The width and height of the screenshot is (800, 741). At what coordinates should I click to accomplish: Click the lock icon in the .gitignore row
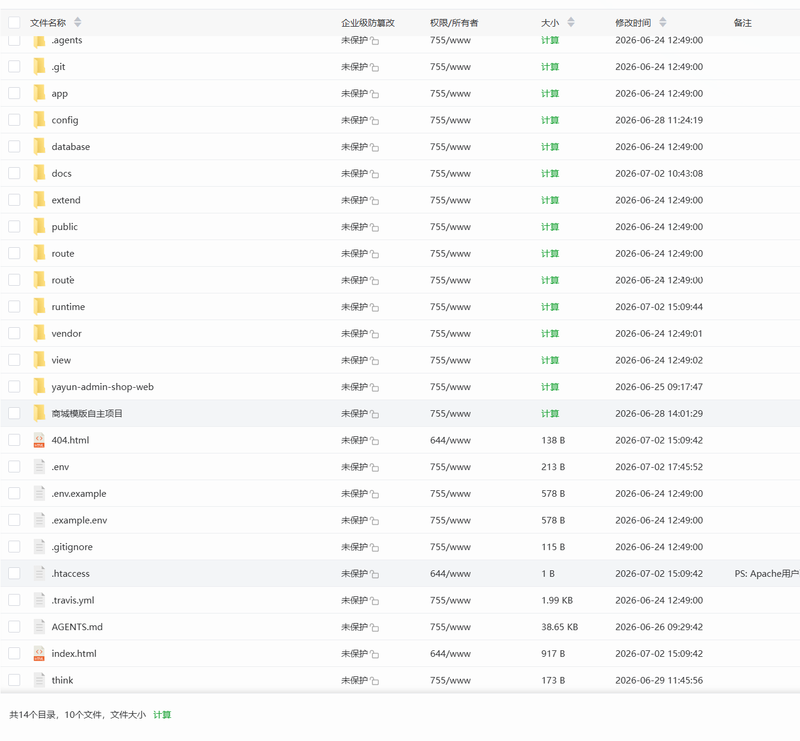point(374,548)
